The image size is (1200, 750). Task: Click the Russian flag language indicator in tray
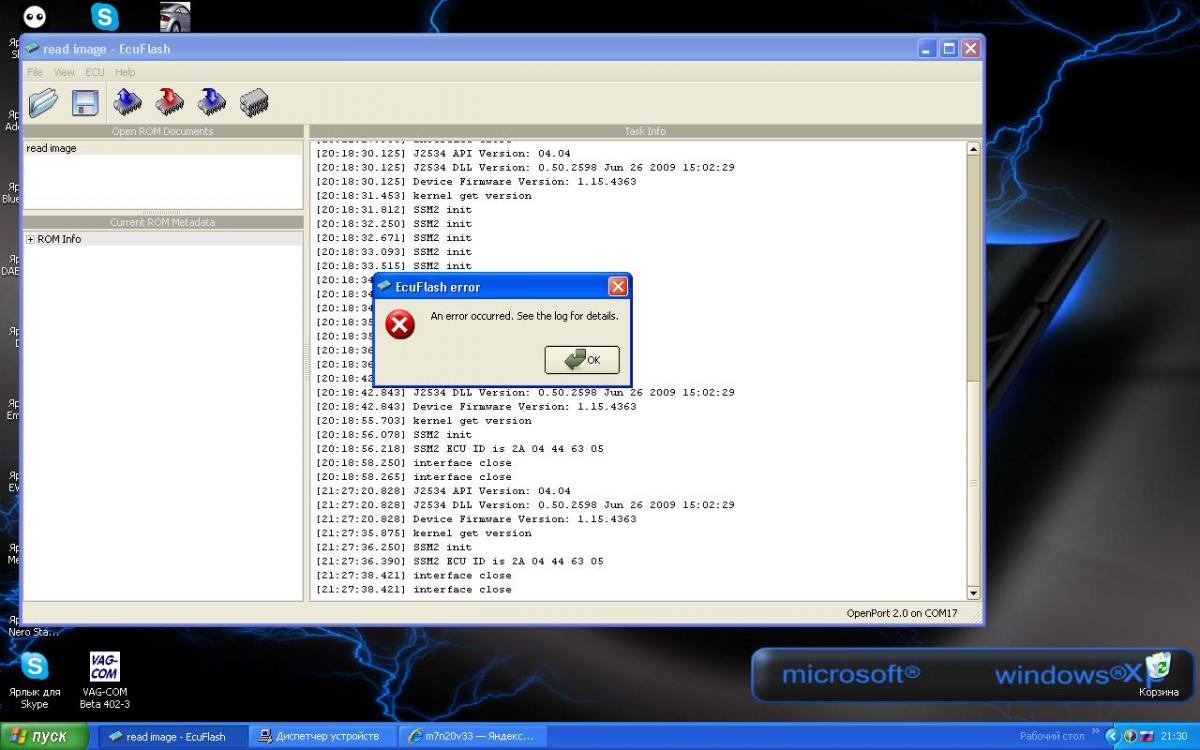tap(1146, 736)
